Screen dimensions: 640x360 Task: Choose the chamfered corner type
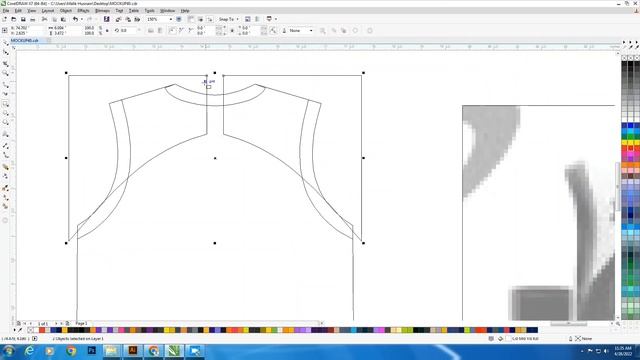pos(191,31)
